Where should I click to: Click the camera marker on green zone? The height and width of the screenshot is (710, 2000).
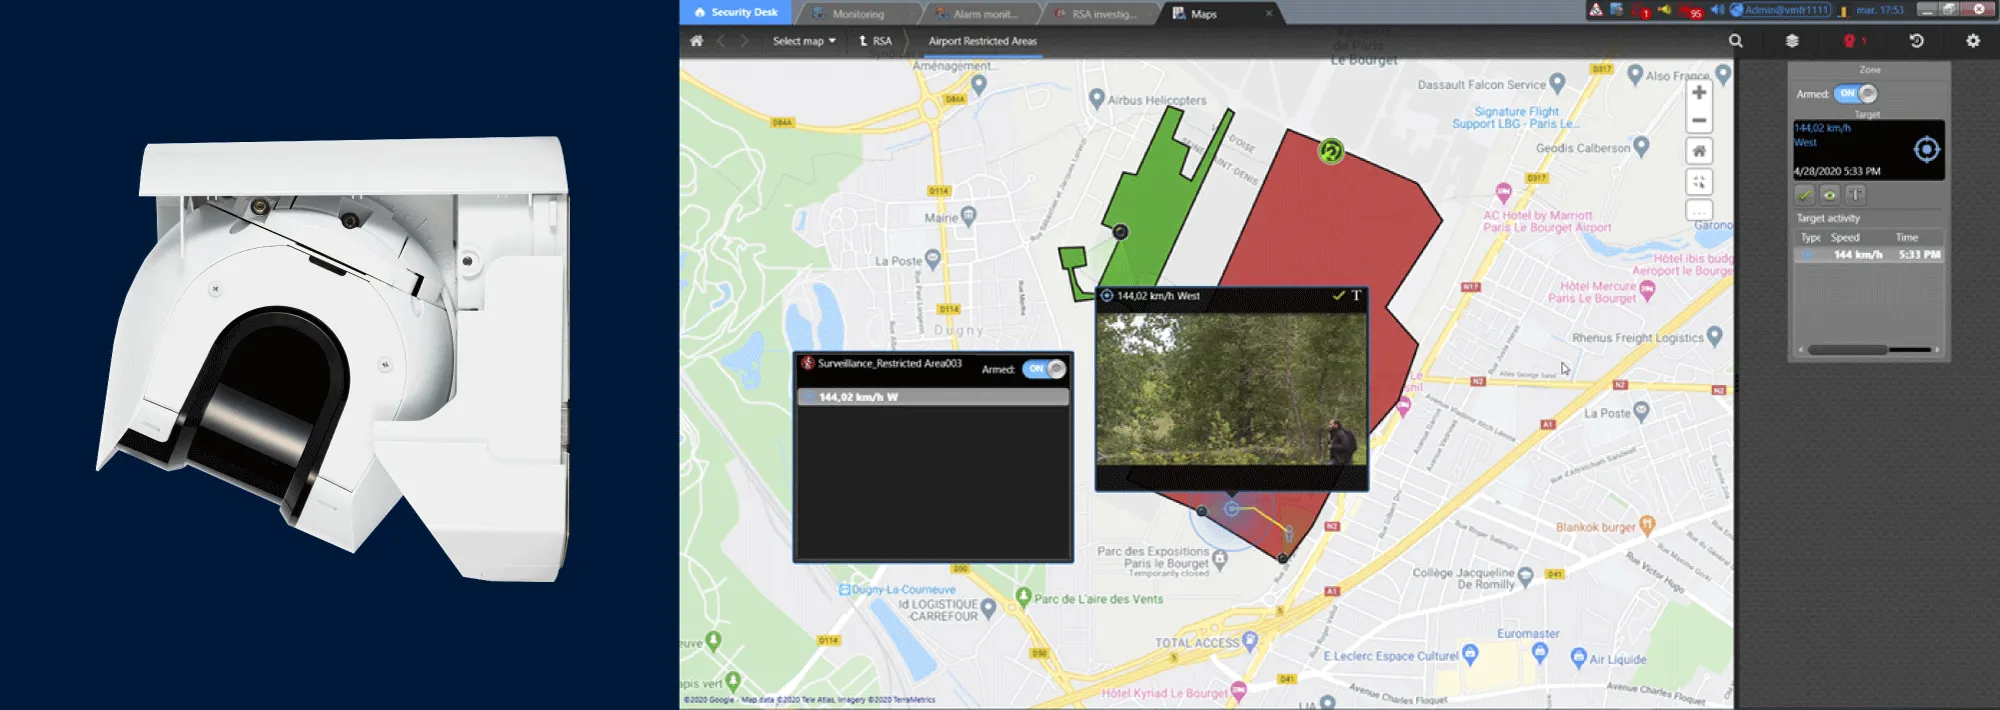(x=1120, y=232)
